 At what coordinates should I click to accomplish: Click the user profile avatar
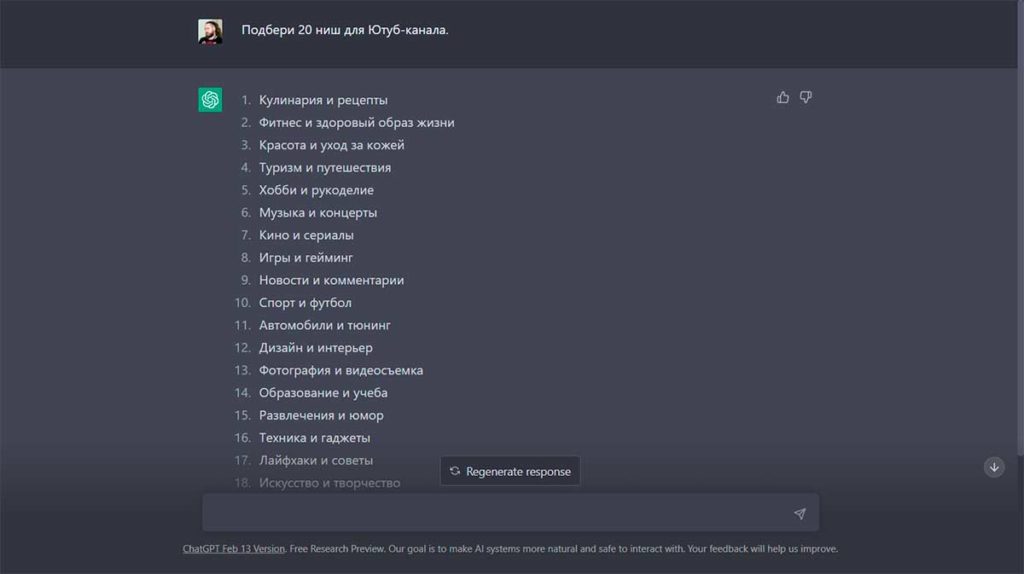210,31
